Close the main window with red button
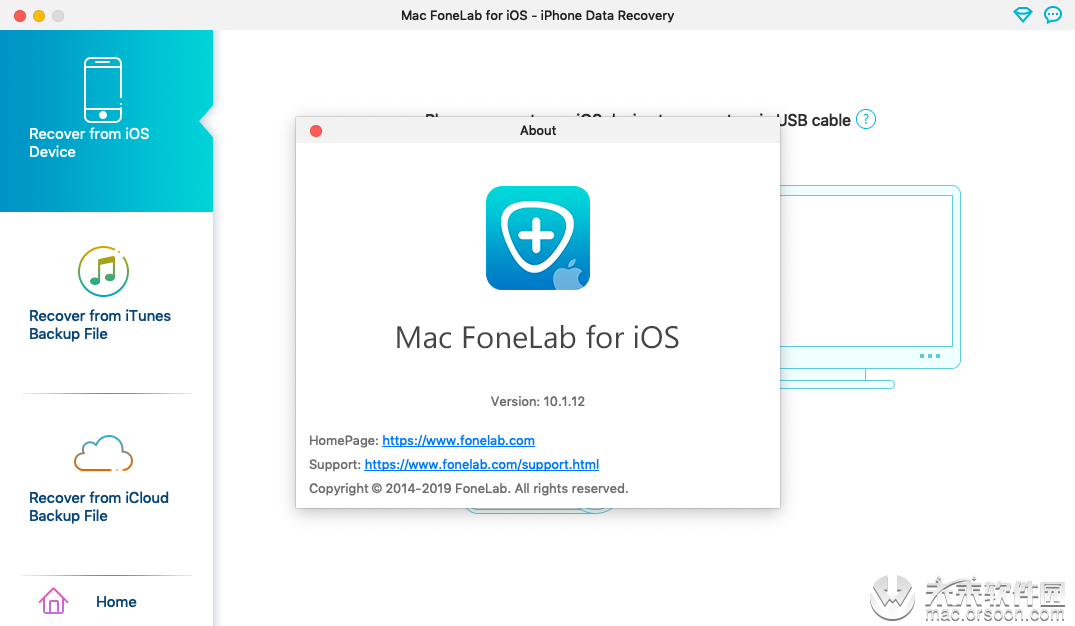 20,16
